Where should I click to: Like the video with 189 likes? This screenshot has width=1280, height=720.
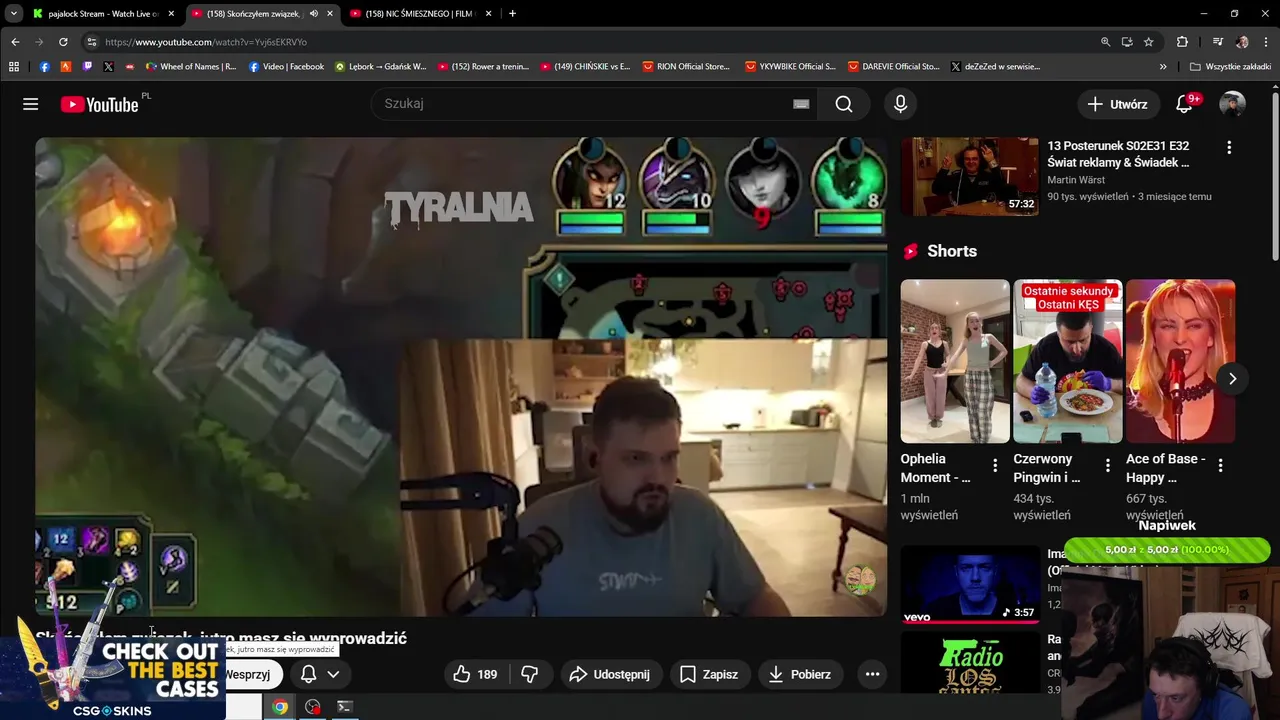click(475, 674)
